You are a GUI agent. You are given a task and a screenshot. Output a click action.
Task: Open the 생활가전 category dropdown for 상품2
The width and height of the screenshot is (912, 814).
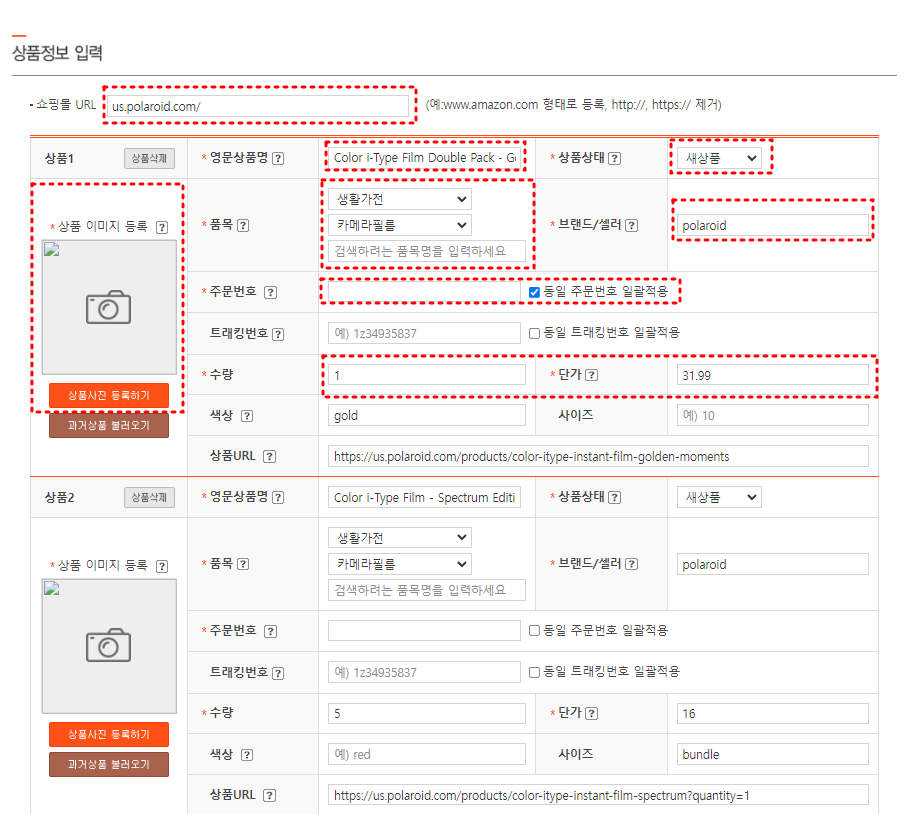(399, 537)
